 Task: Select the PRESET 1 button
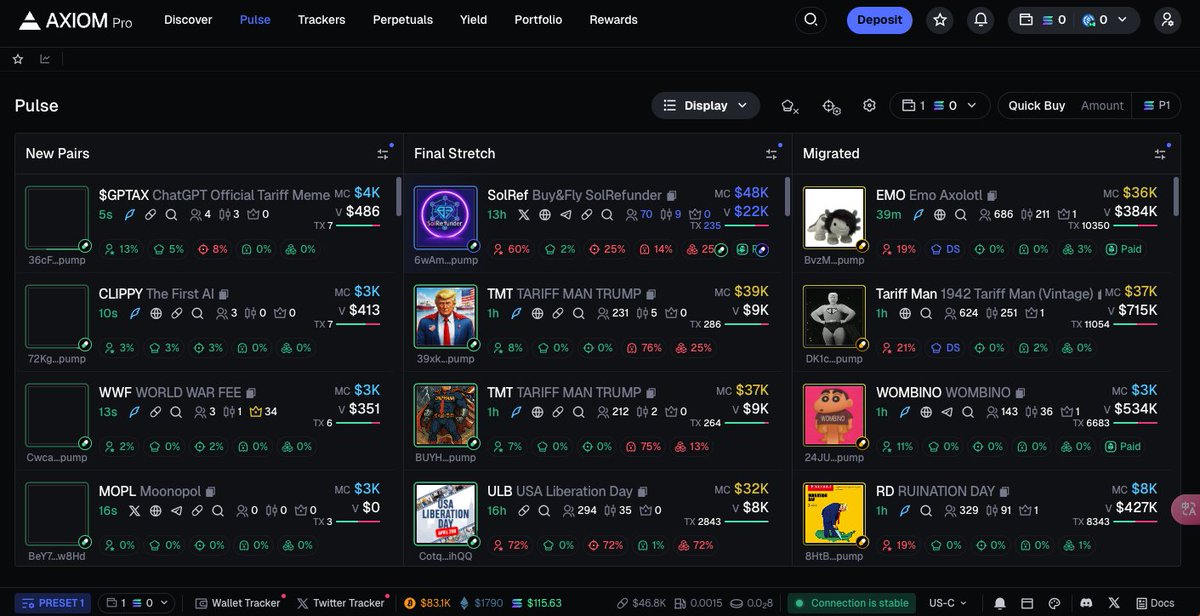(x=53, y=603)
